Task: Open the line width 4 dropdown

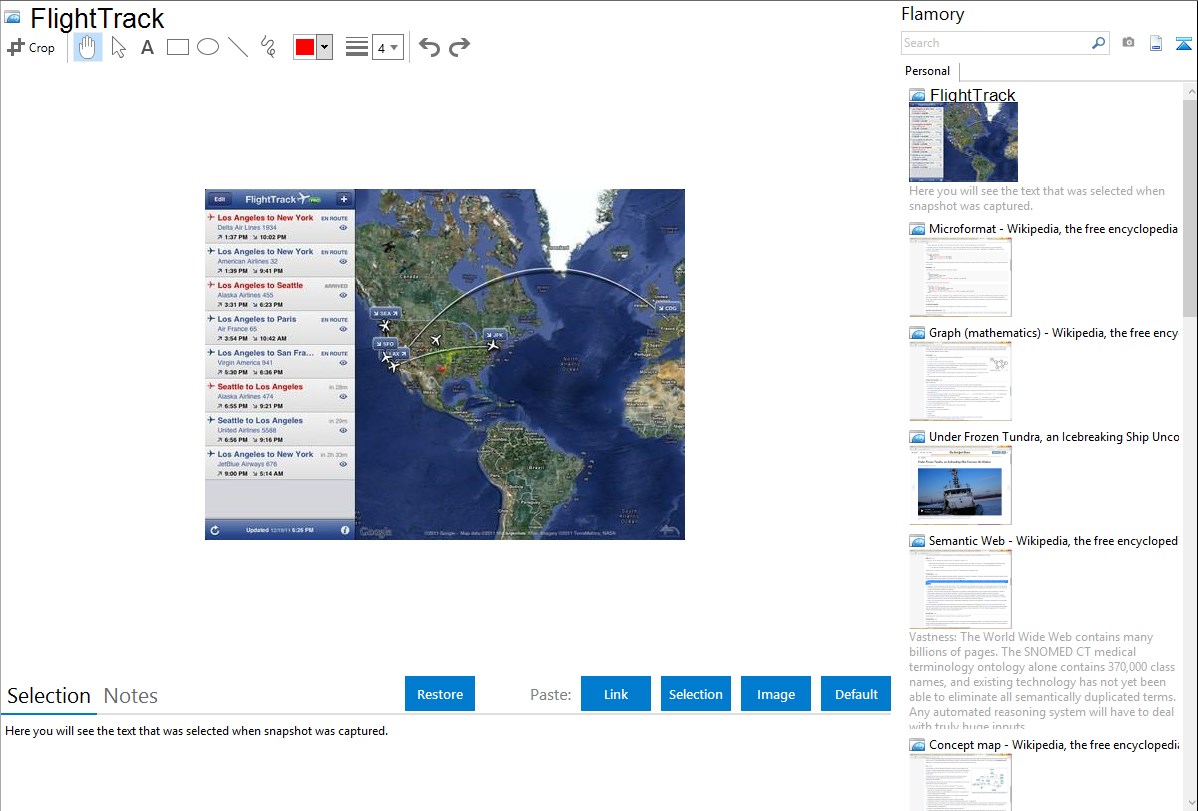Action: (388, 47)
